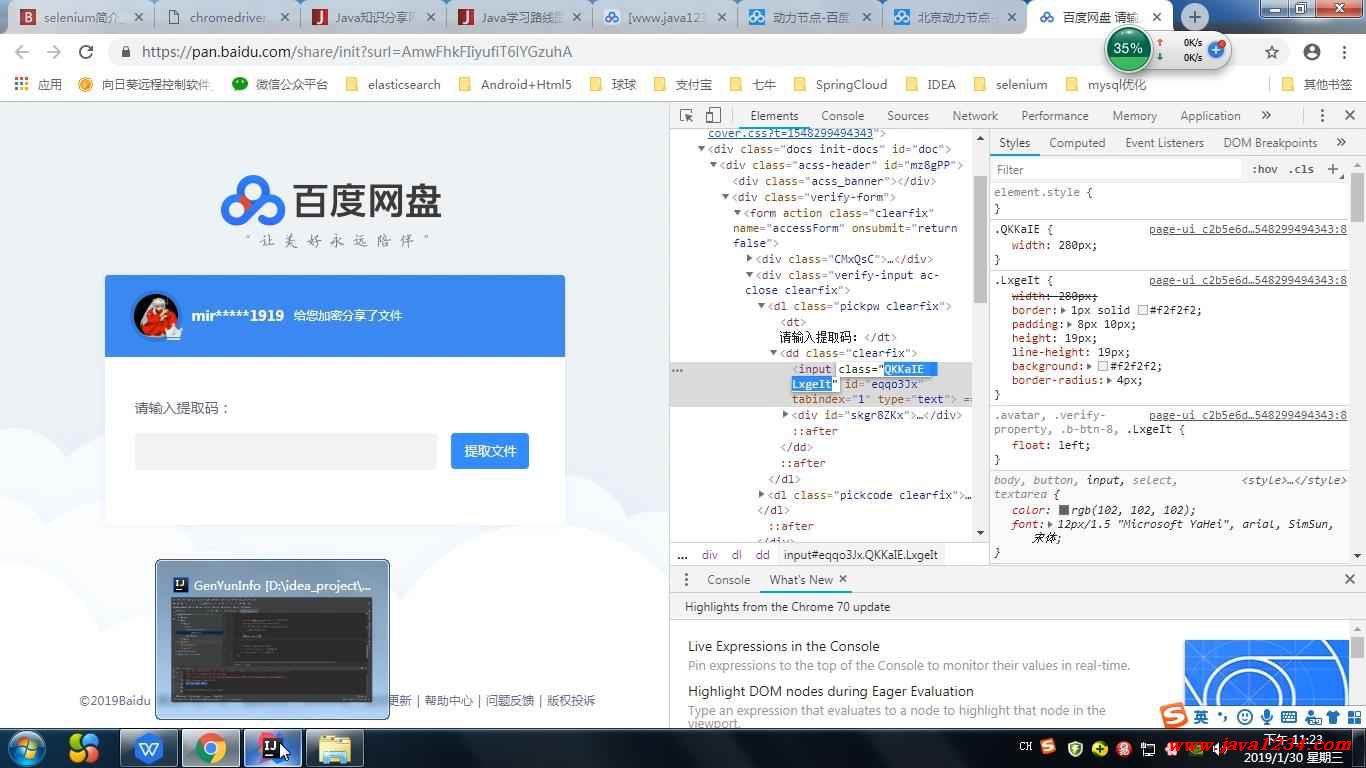This screenshot has height=768, width=1366.
Task: Expand the border property shorthand triangle
Action: pos(1064,310)
